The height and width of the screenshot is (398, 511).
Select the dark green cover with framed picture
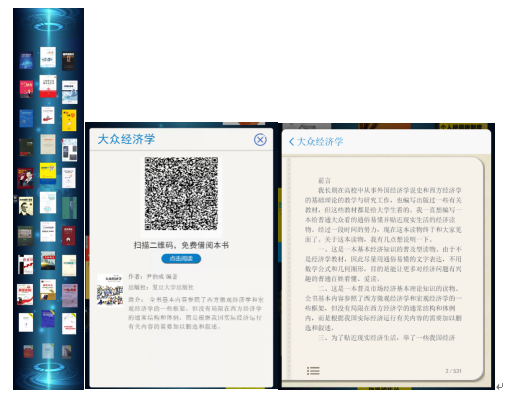25,236
